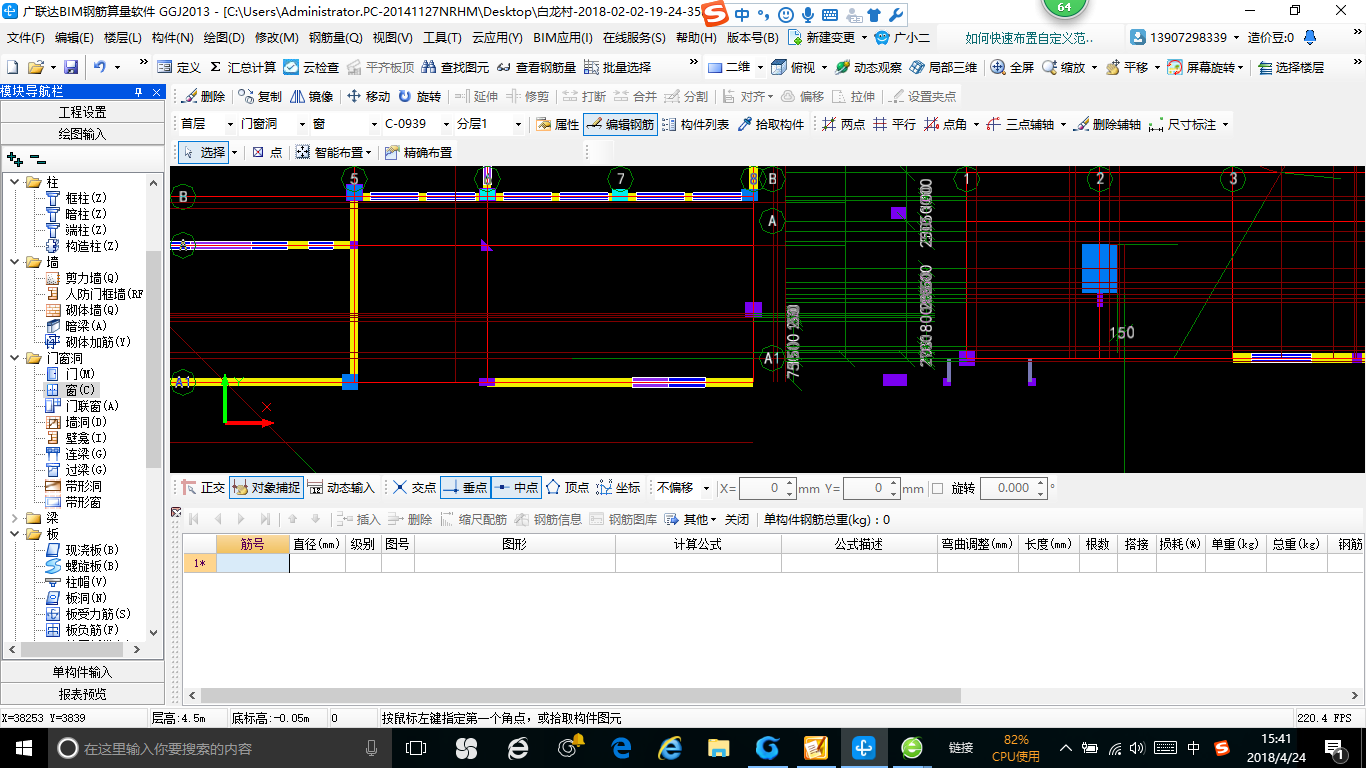
Task: Open 构件列表 component list
Action: 695,124
